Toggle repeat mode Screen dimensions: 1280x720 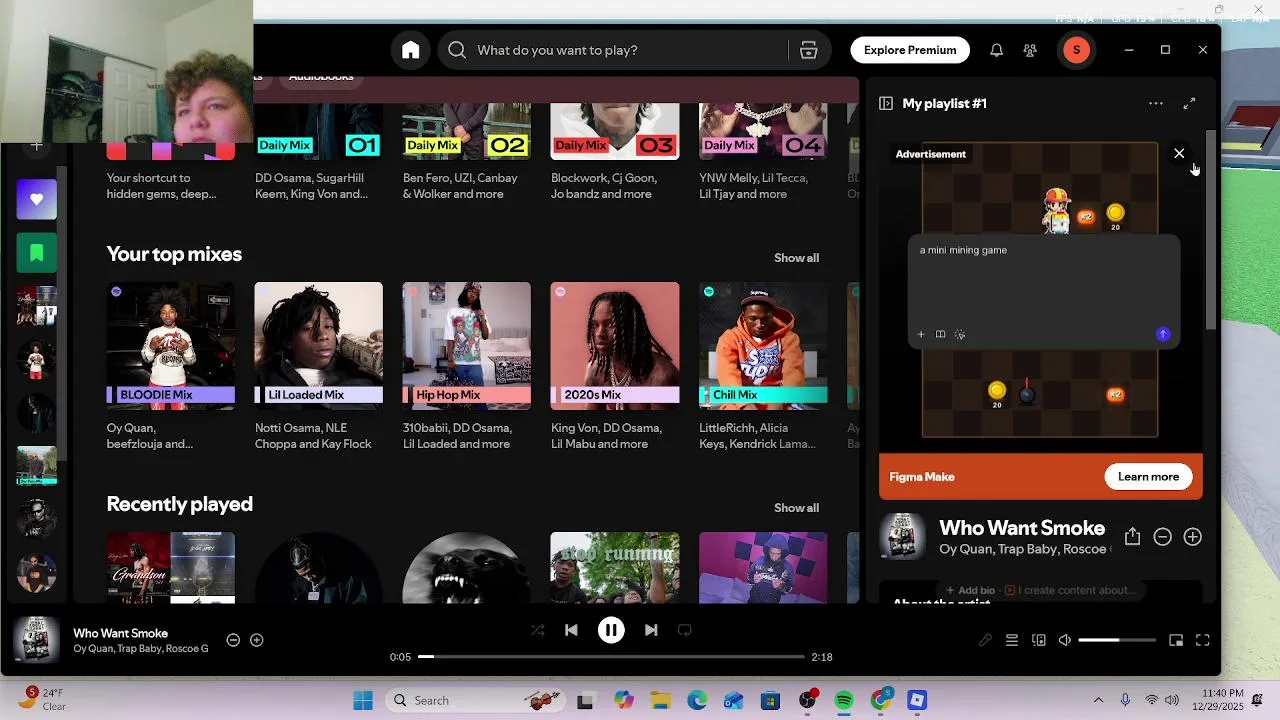click(685, 630)
